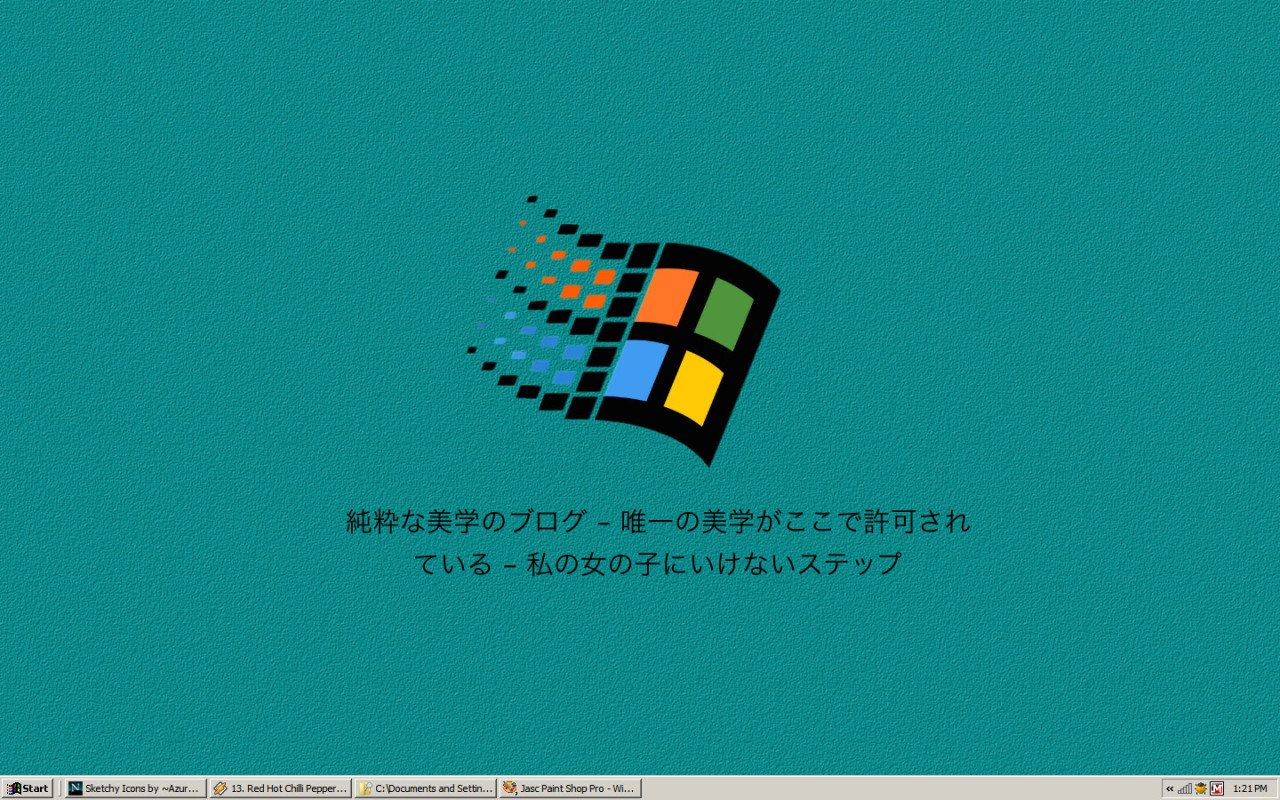Expand hidden system tray icons
This screenshot has width=1280, height=800.
1170,788
